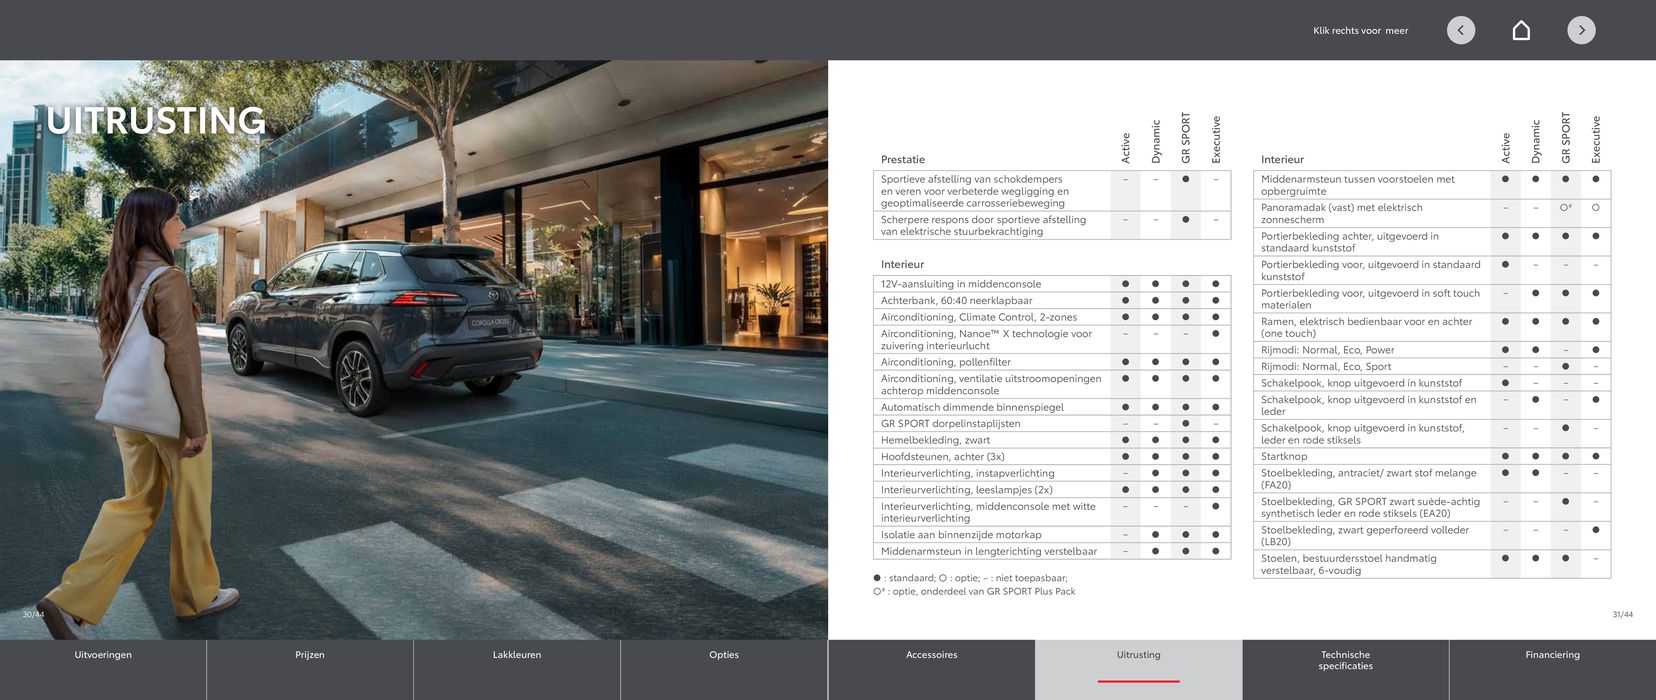
Task: Click the GR SPORT Plus Pack footnote
Action: (974, 592)
